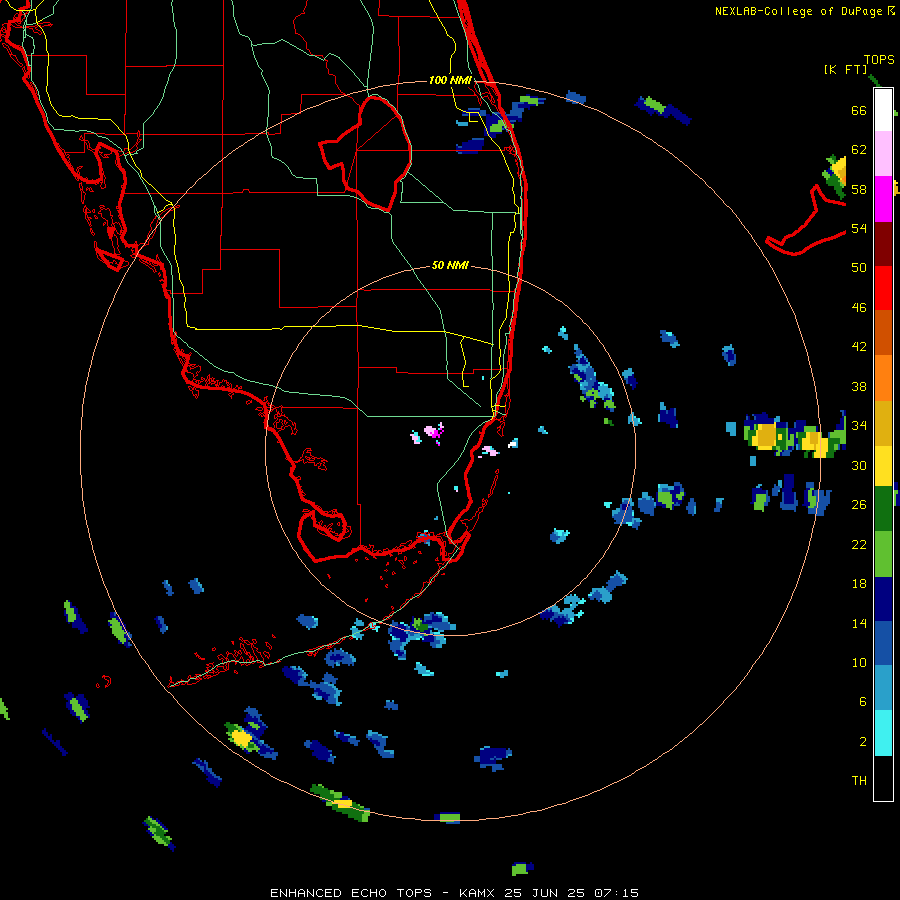Pick the magenta legend swatch
This screenshot has height=900, width=900.
click(x=883, y=199)
